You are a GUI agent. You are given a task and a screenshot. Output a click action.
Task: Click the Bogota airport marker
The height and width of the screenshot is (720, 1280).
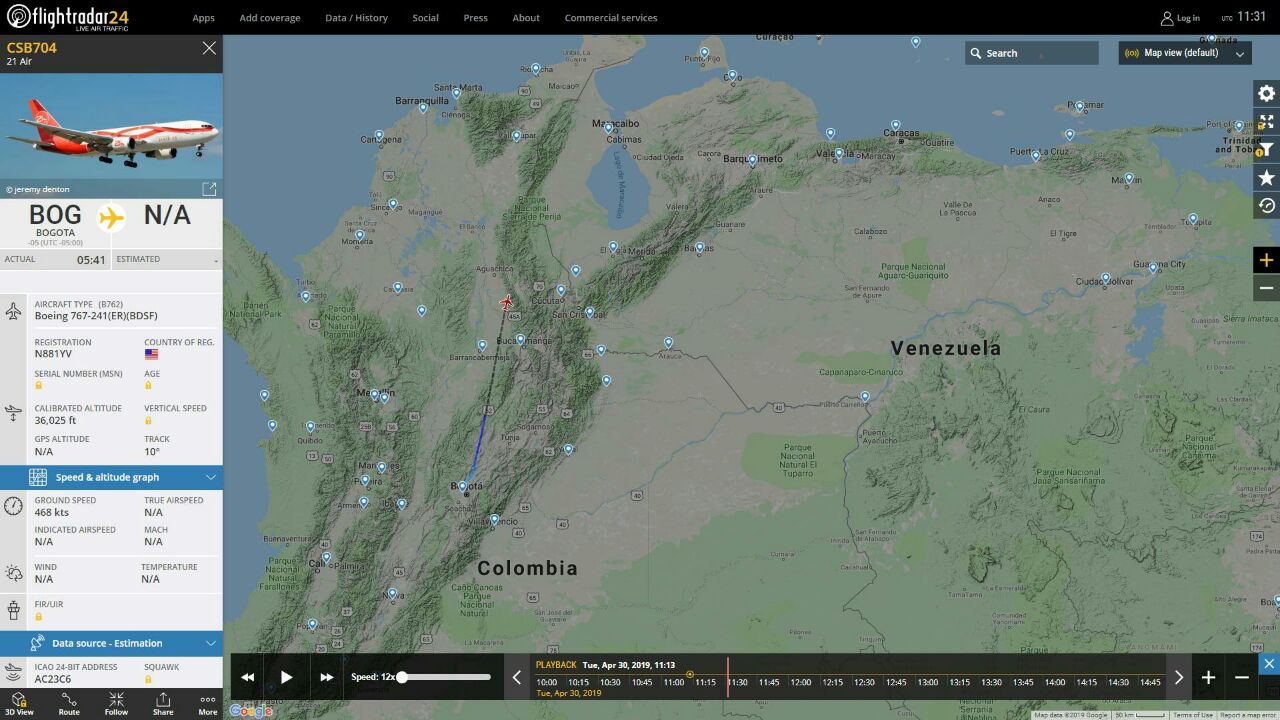pos(462,486)
